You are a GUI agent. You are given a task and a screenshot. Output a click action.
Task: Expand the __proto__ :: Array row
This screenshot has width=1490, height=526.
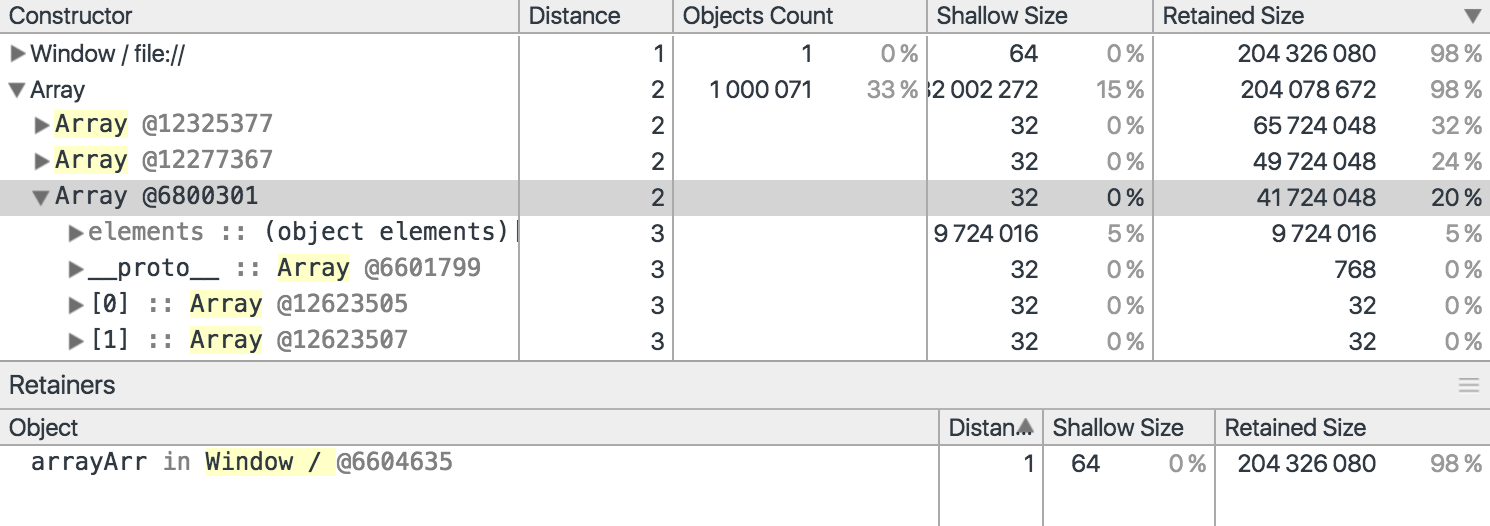76,270
